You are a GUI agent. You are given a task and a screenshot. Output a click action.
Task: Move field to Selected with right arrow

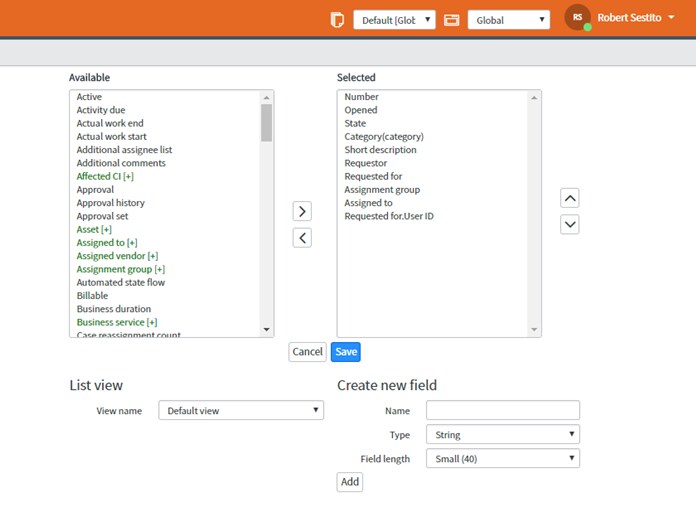tap(302, 211)
